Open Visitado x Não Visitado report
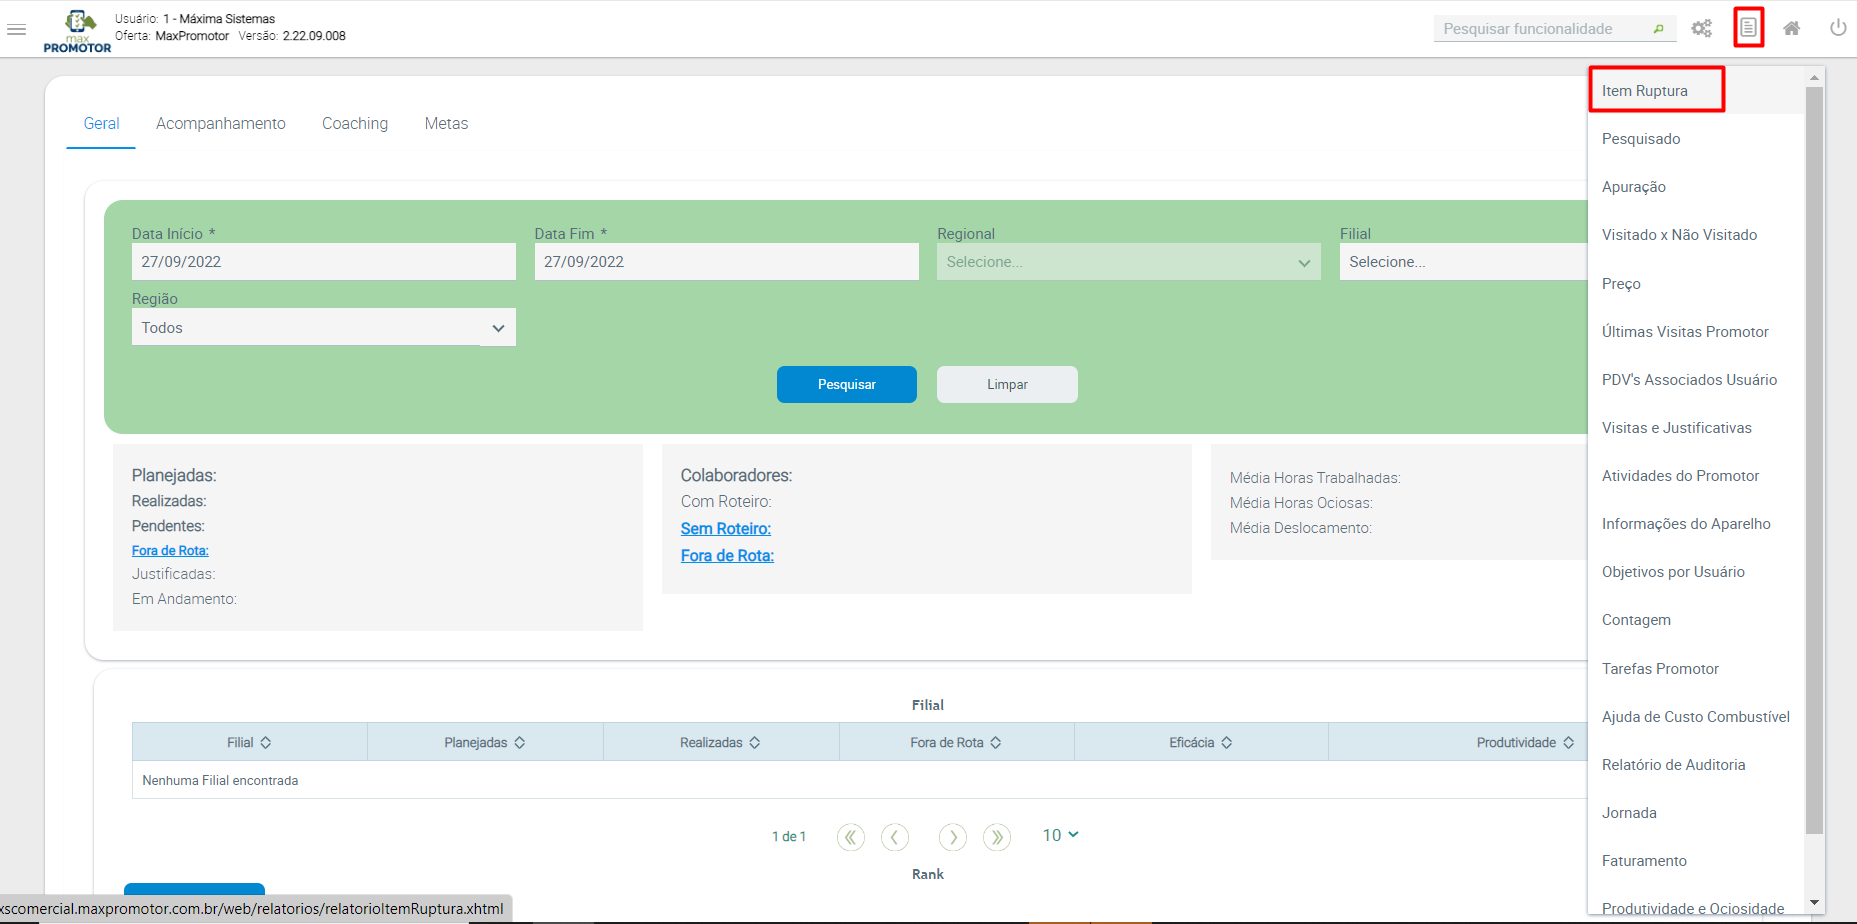This screenshot has height=924, width=1857. 1679,235
